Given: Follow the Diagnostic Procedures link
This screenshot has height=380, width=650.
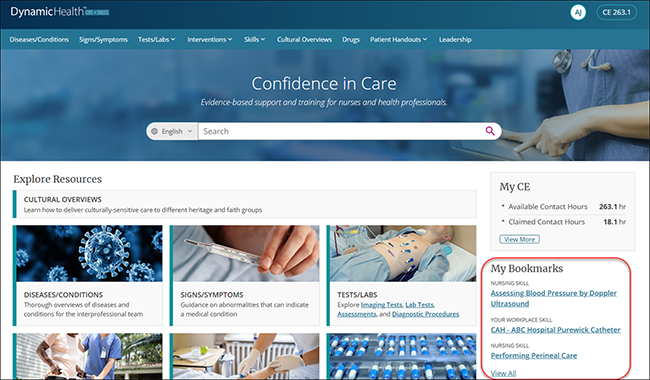Looking at the screenshot, I should pyautogui.click(x=425, y=314).
